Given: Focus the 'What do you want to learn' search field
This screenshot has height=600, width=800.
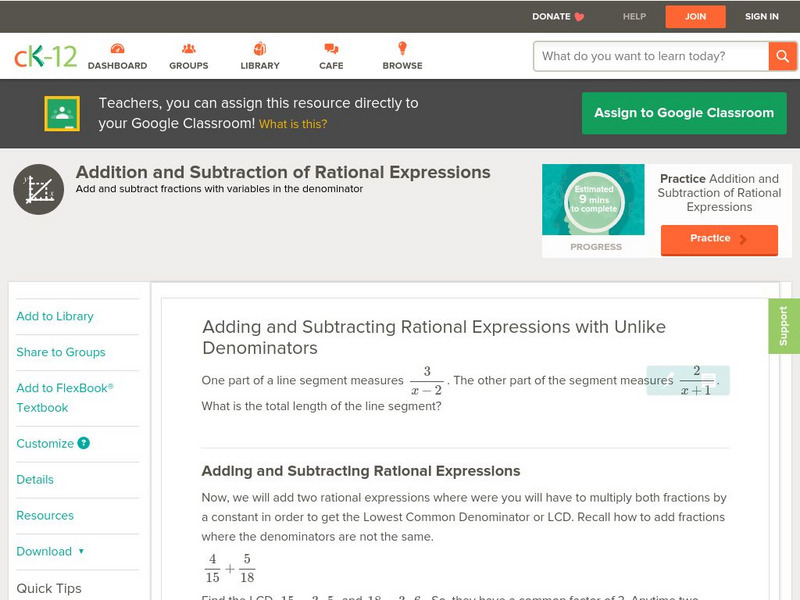Looking at the screenshot, I should click(x=652, y=56).
